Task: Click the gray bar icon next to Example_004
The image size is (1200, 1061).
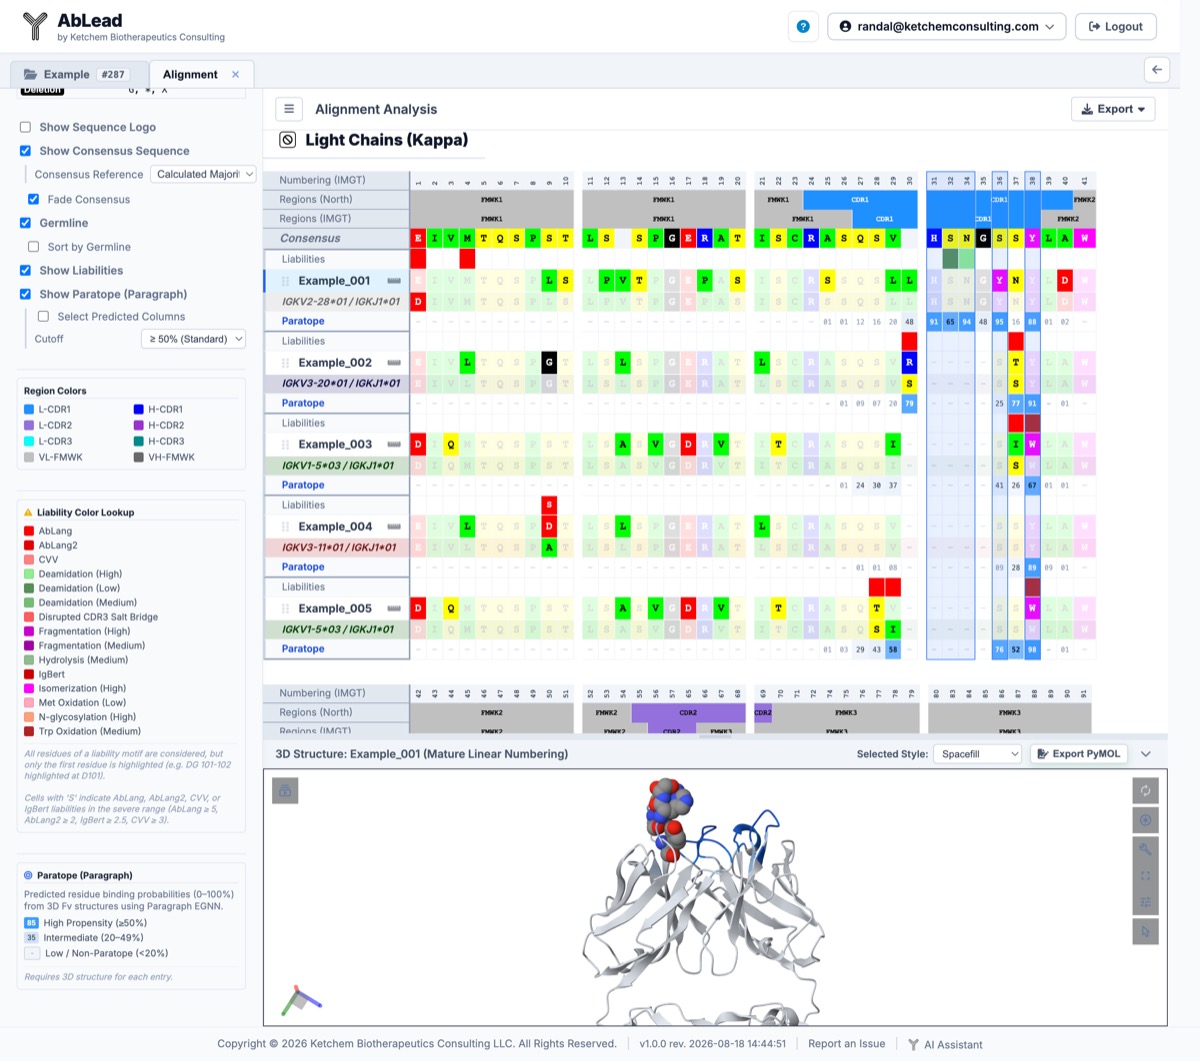Action: tap(394, 527)
